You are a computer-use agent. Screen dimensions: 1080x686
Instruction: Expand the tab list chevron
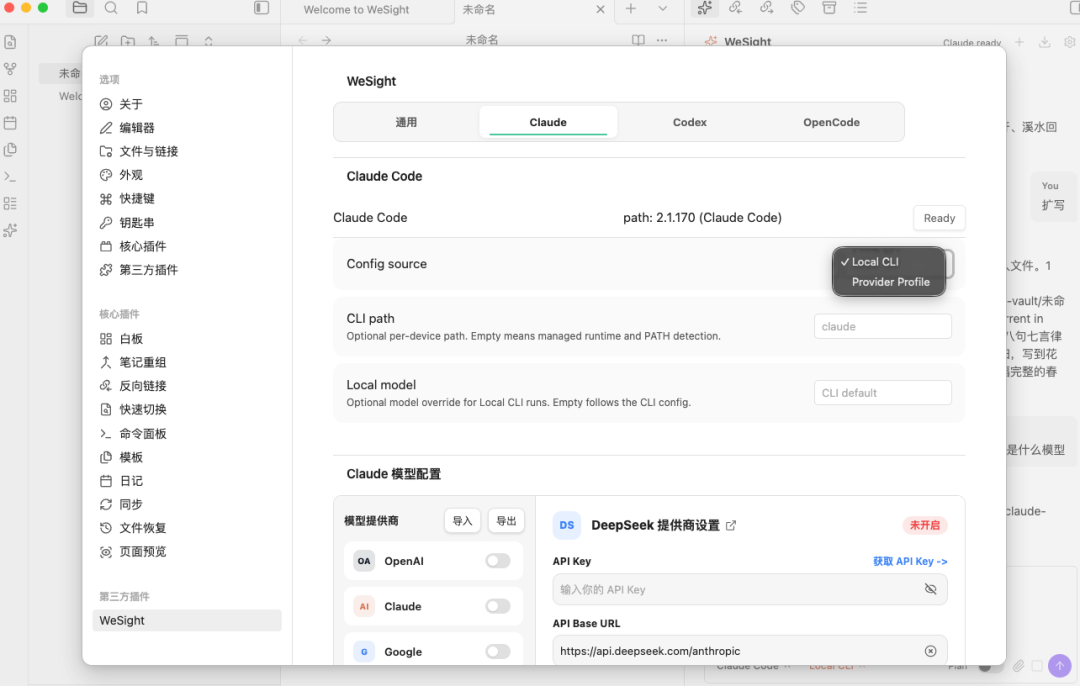[x=662, y=8]
